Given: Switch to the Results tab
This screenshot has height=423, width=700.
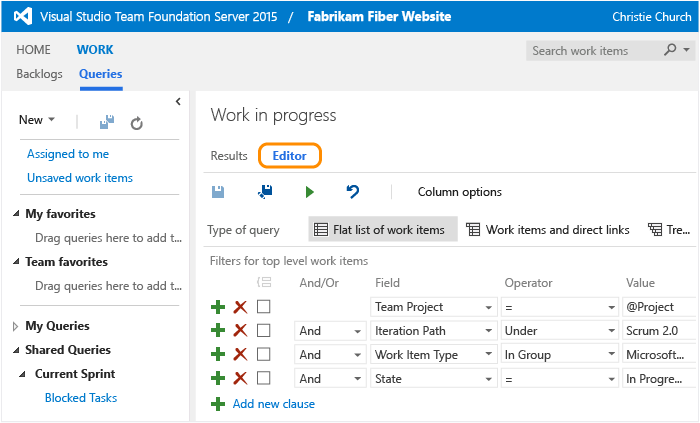Looking at the screenshot, I should click(x=229, y=156).
